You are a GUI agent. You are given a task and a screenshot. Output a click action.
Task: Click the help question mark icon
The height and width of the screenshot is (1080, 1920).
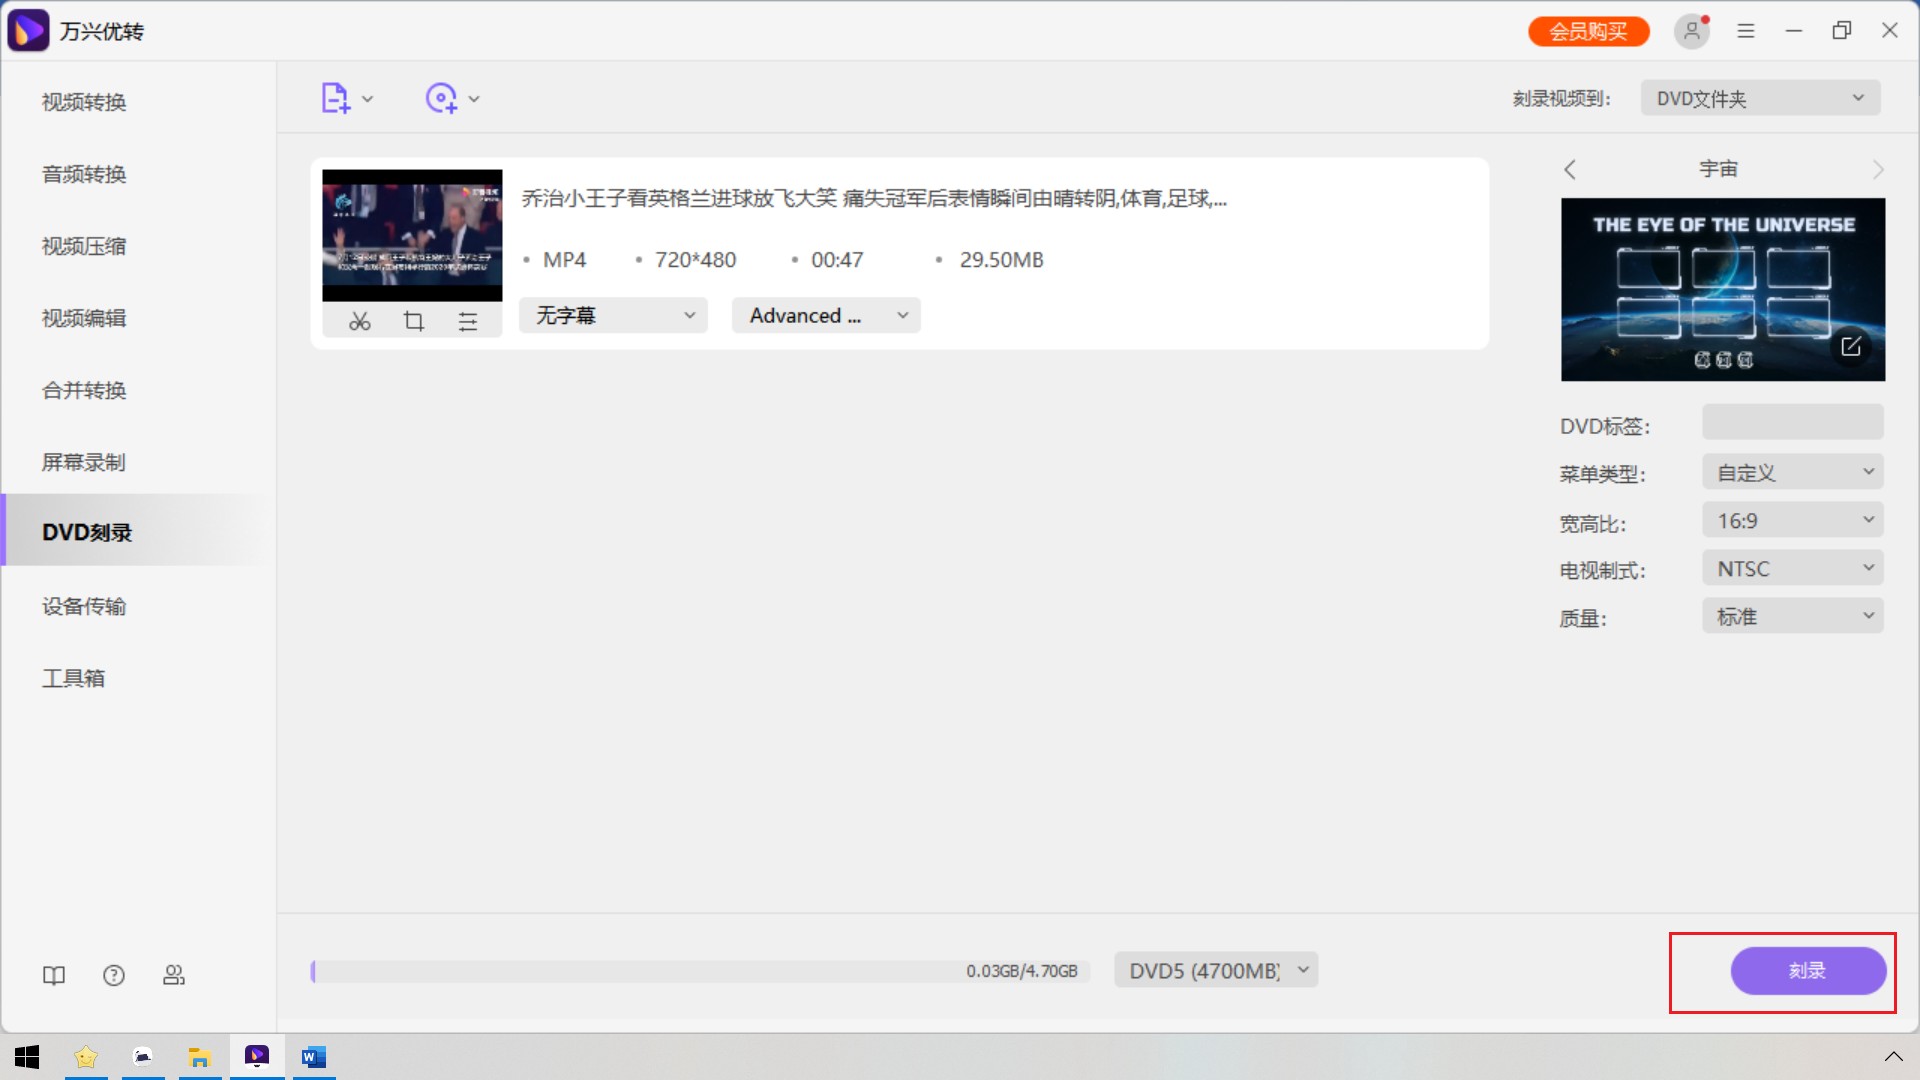coord(114,975)
